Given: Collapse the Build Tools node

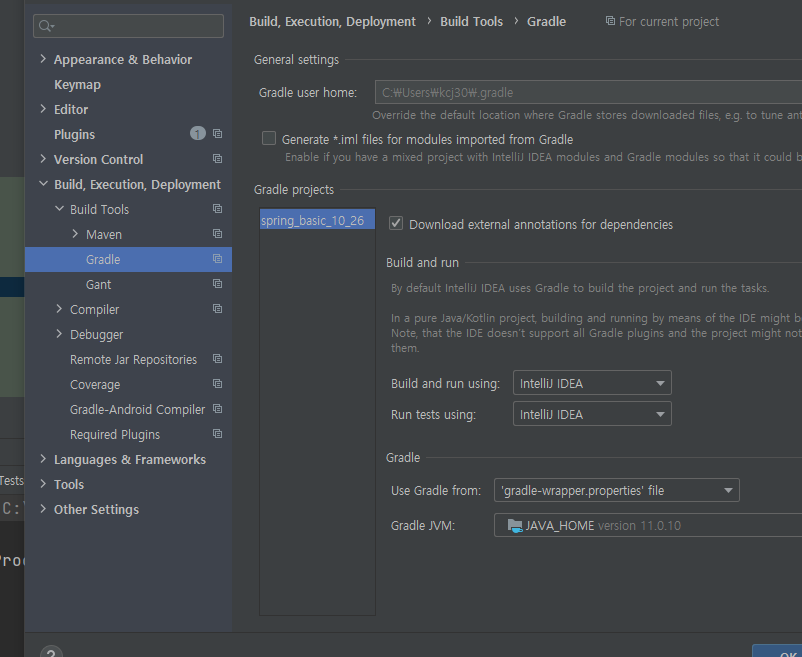Looking at the screenshot, I should pyautogui.click(x=59, y=209).
